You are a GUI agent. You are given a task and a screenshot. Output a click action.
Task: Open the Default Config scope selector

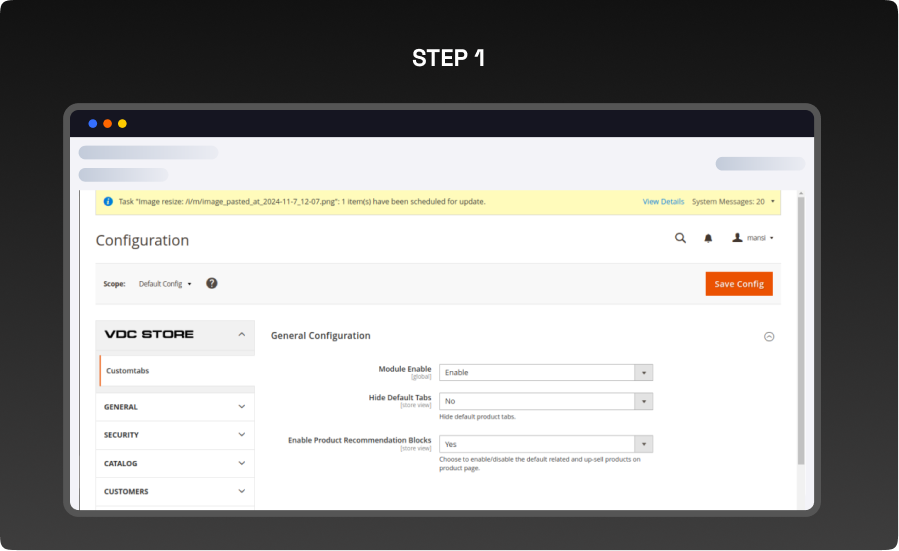point(165,284)
